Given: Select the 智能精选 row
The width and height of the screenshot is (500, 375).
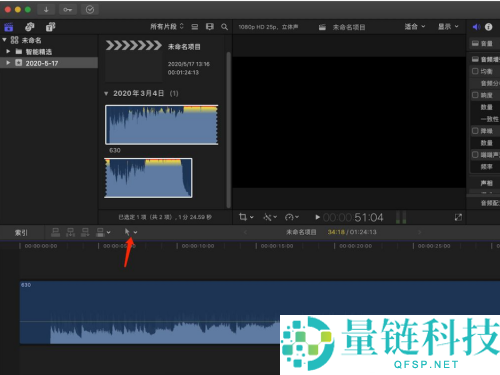Looking at the screenshot, I should point(49,51).
